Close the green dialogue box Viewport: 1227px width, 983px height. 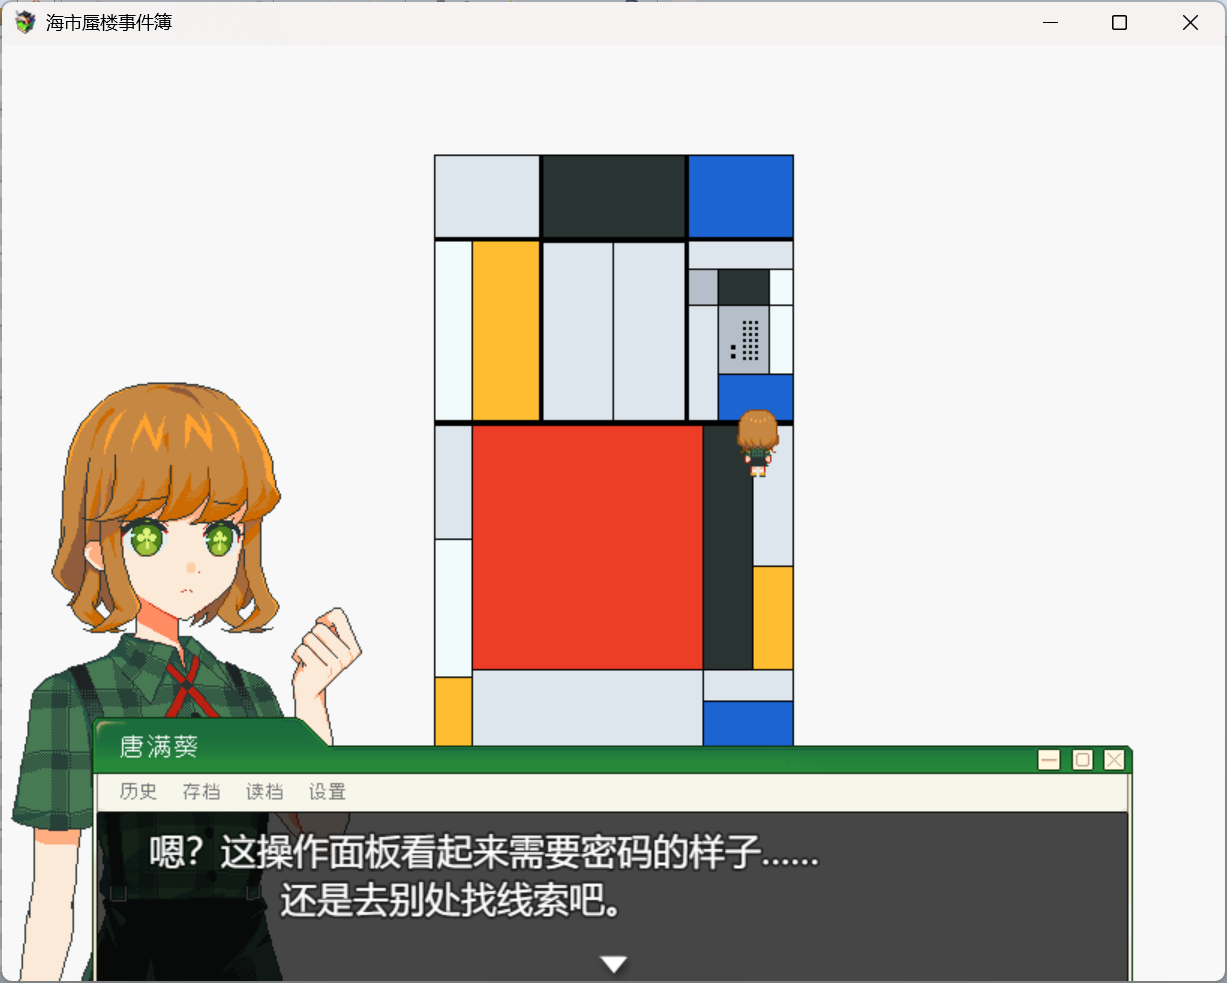tap(1114, 760)
